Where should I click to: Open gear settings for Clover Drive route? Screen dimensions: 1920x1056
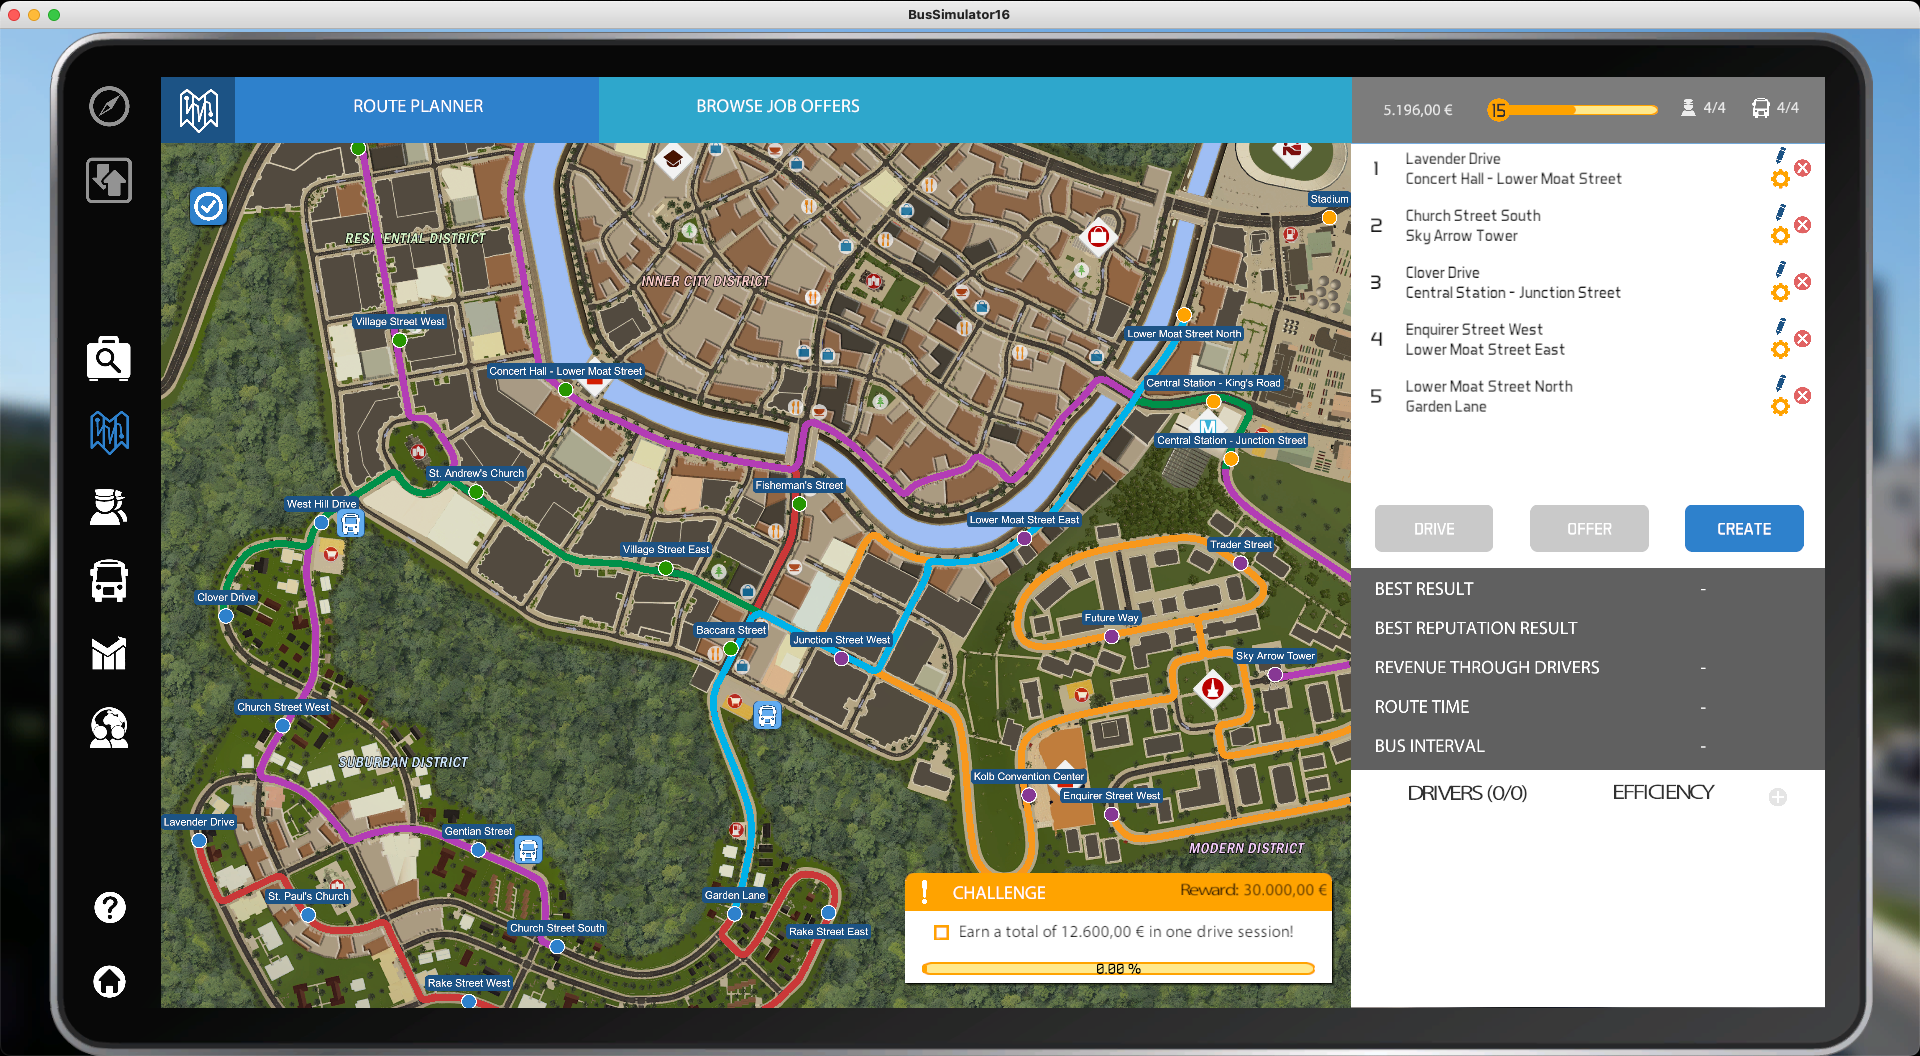pos(1780,293)
